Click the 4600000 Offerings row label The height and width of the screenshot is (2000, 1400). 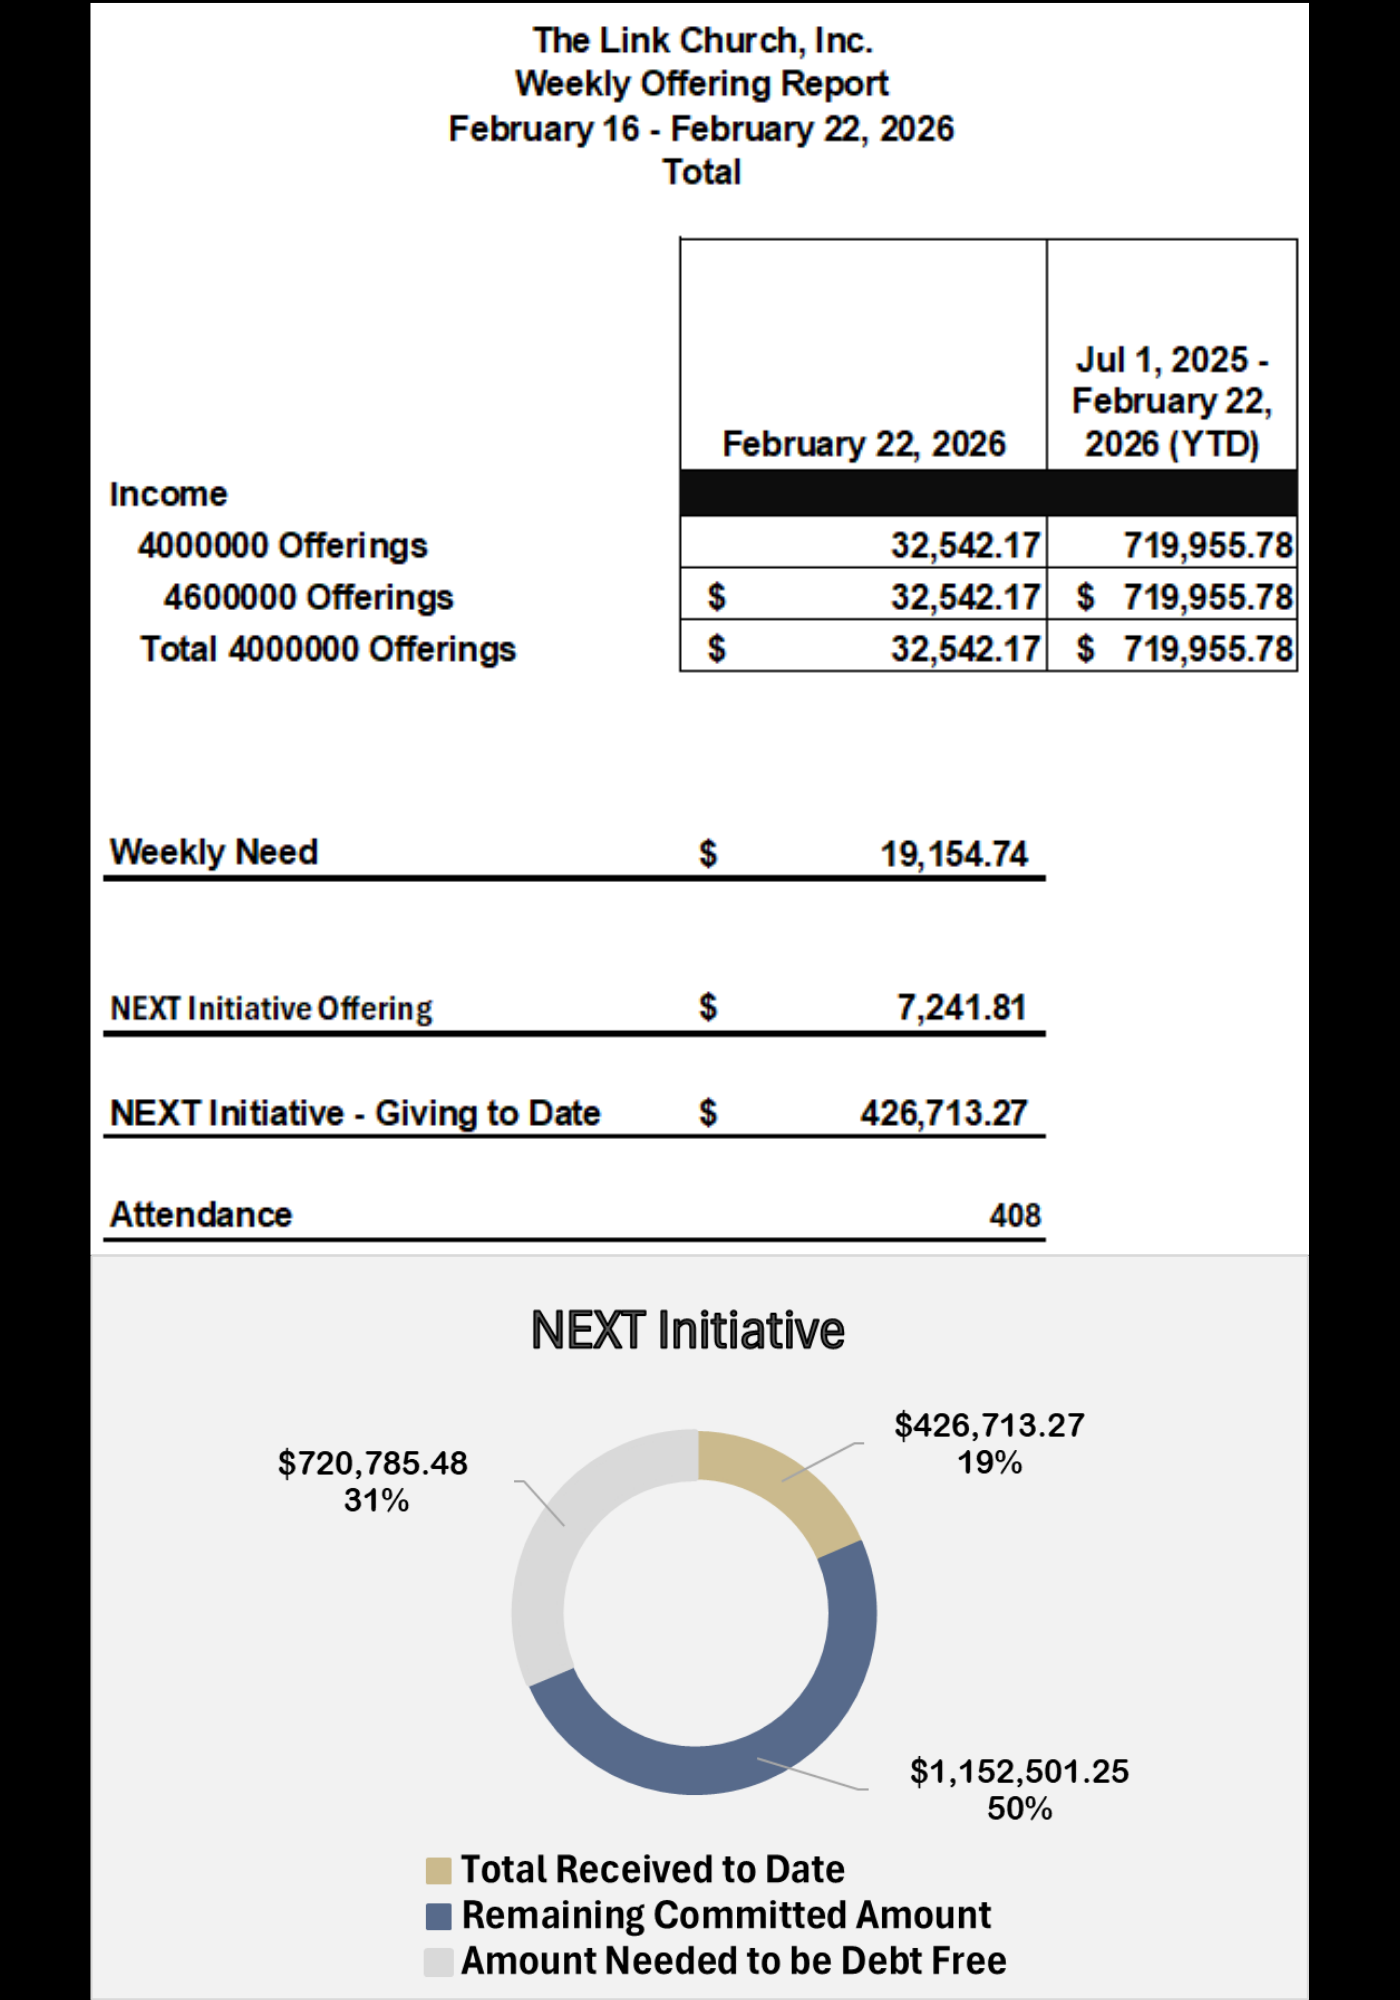[308, 597]
